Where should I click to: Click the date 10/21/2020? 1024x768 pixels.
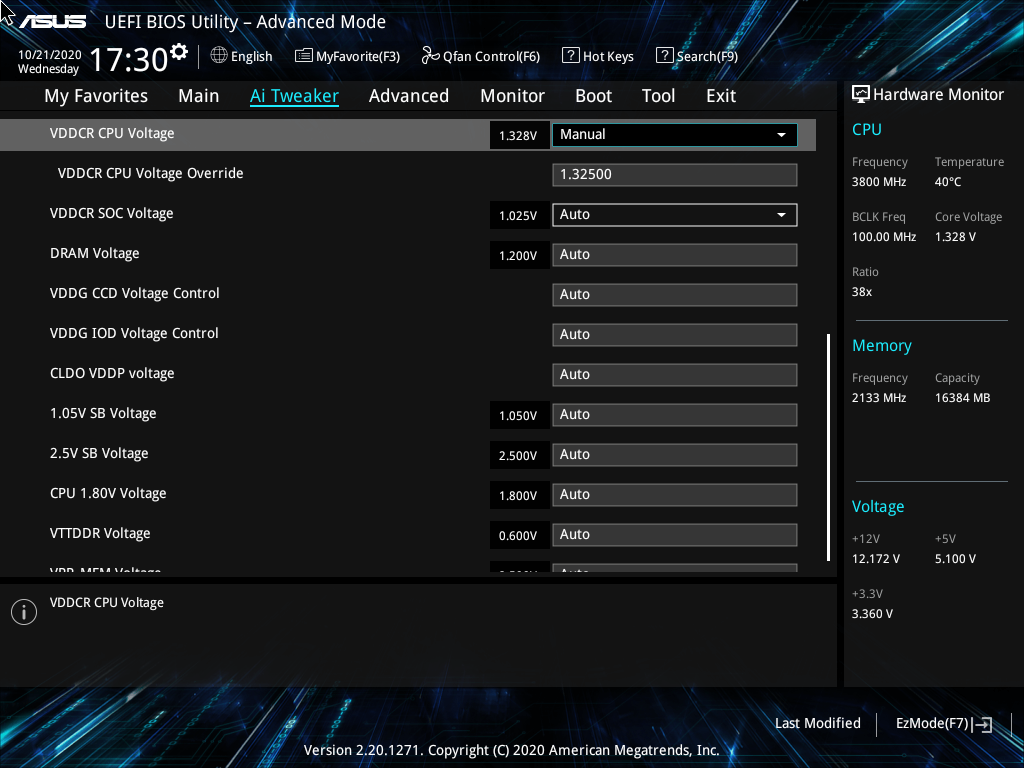[x=50, y=55]
